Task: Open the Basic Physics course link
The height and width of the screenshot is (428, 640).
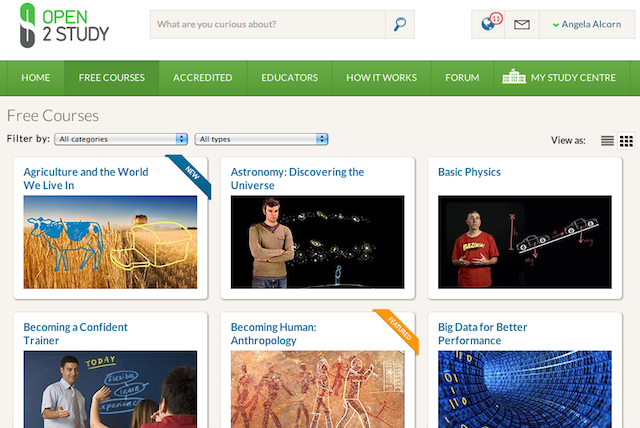Action: click(469, 172)
